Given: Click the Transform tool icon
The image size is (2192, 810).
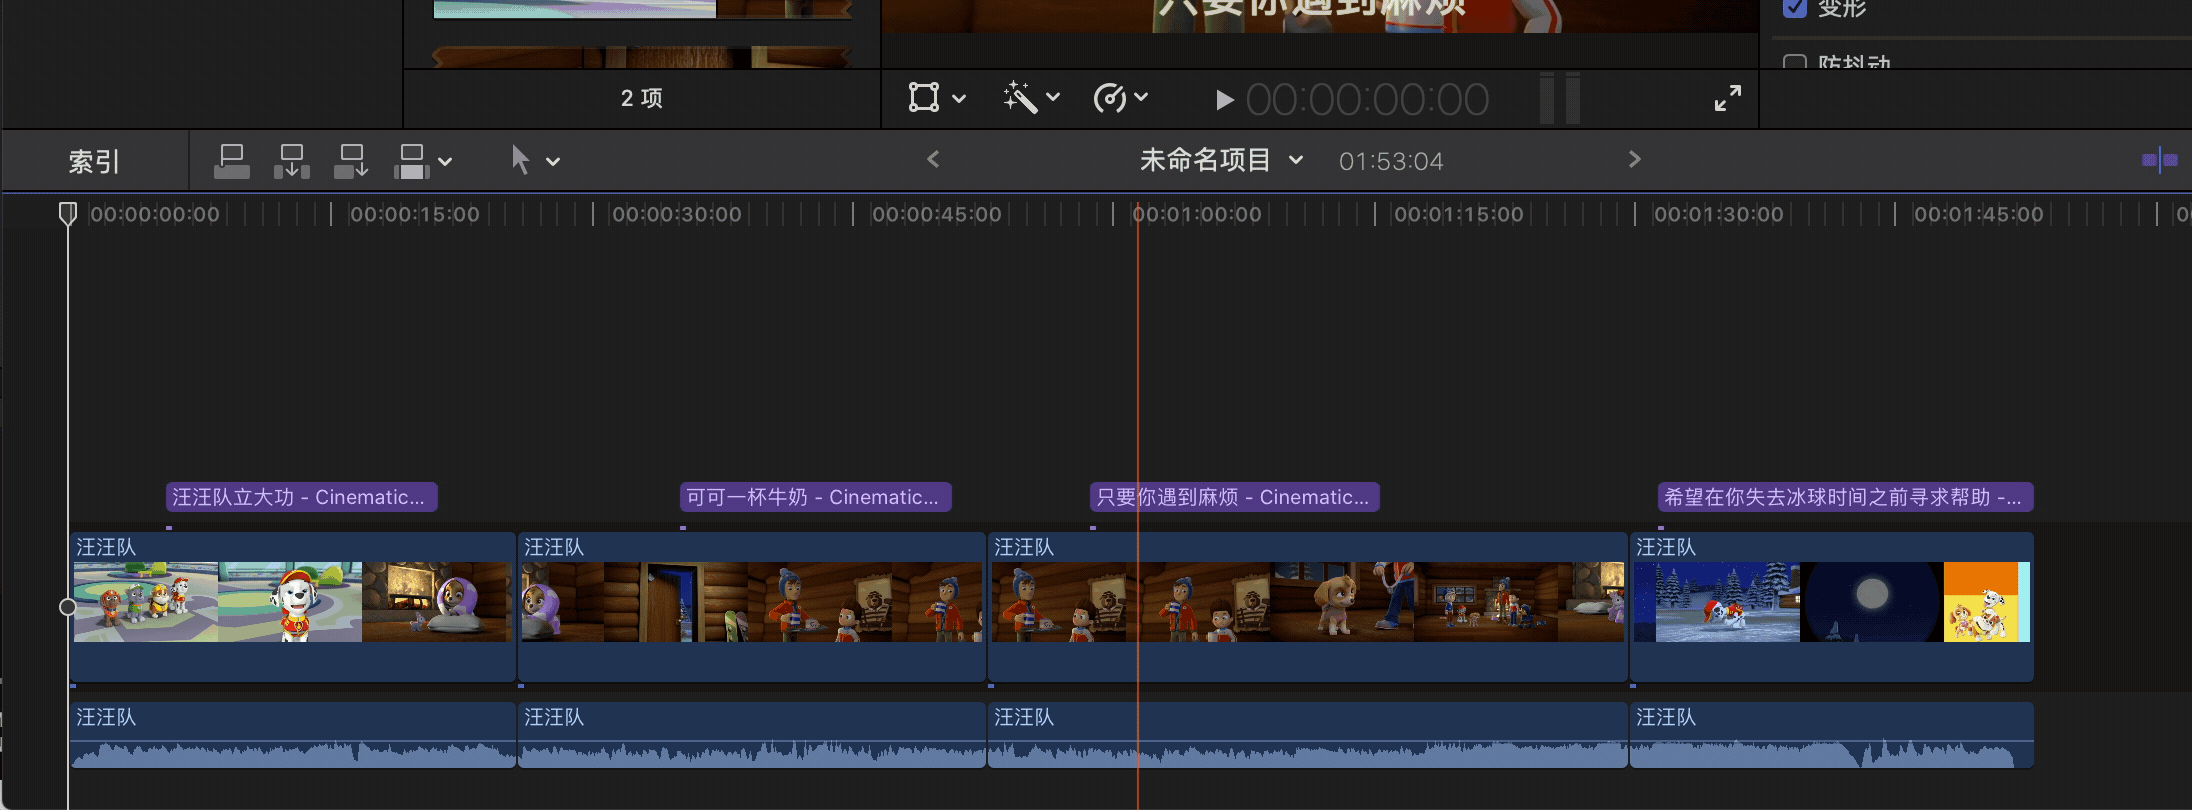Looking at the screenshot, I should (x=923, y=97).
